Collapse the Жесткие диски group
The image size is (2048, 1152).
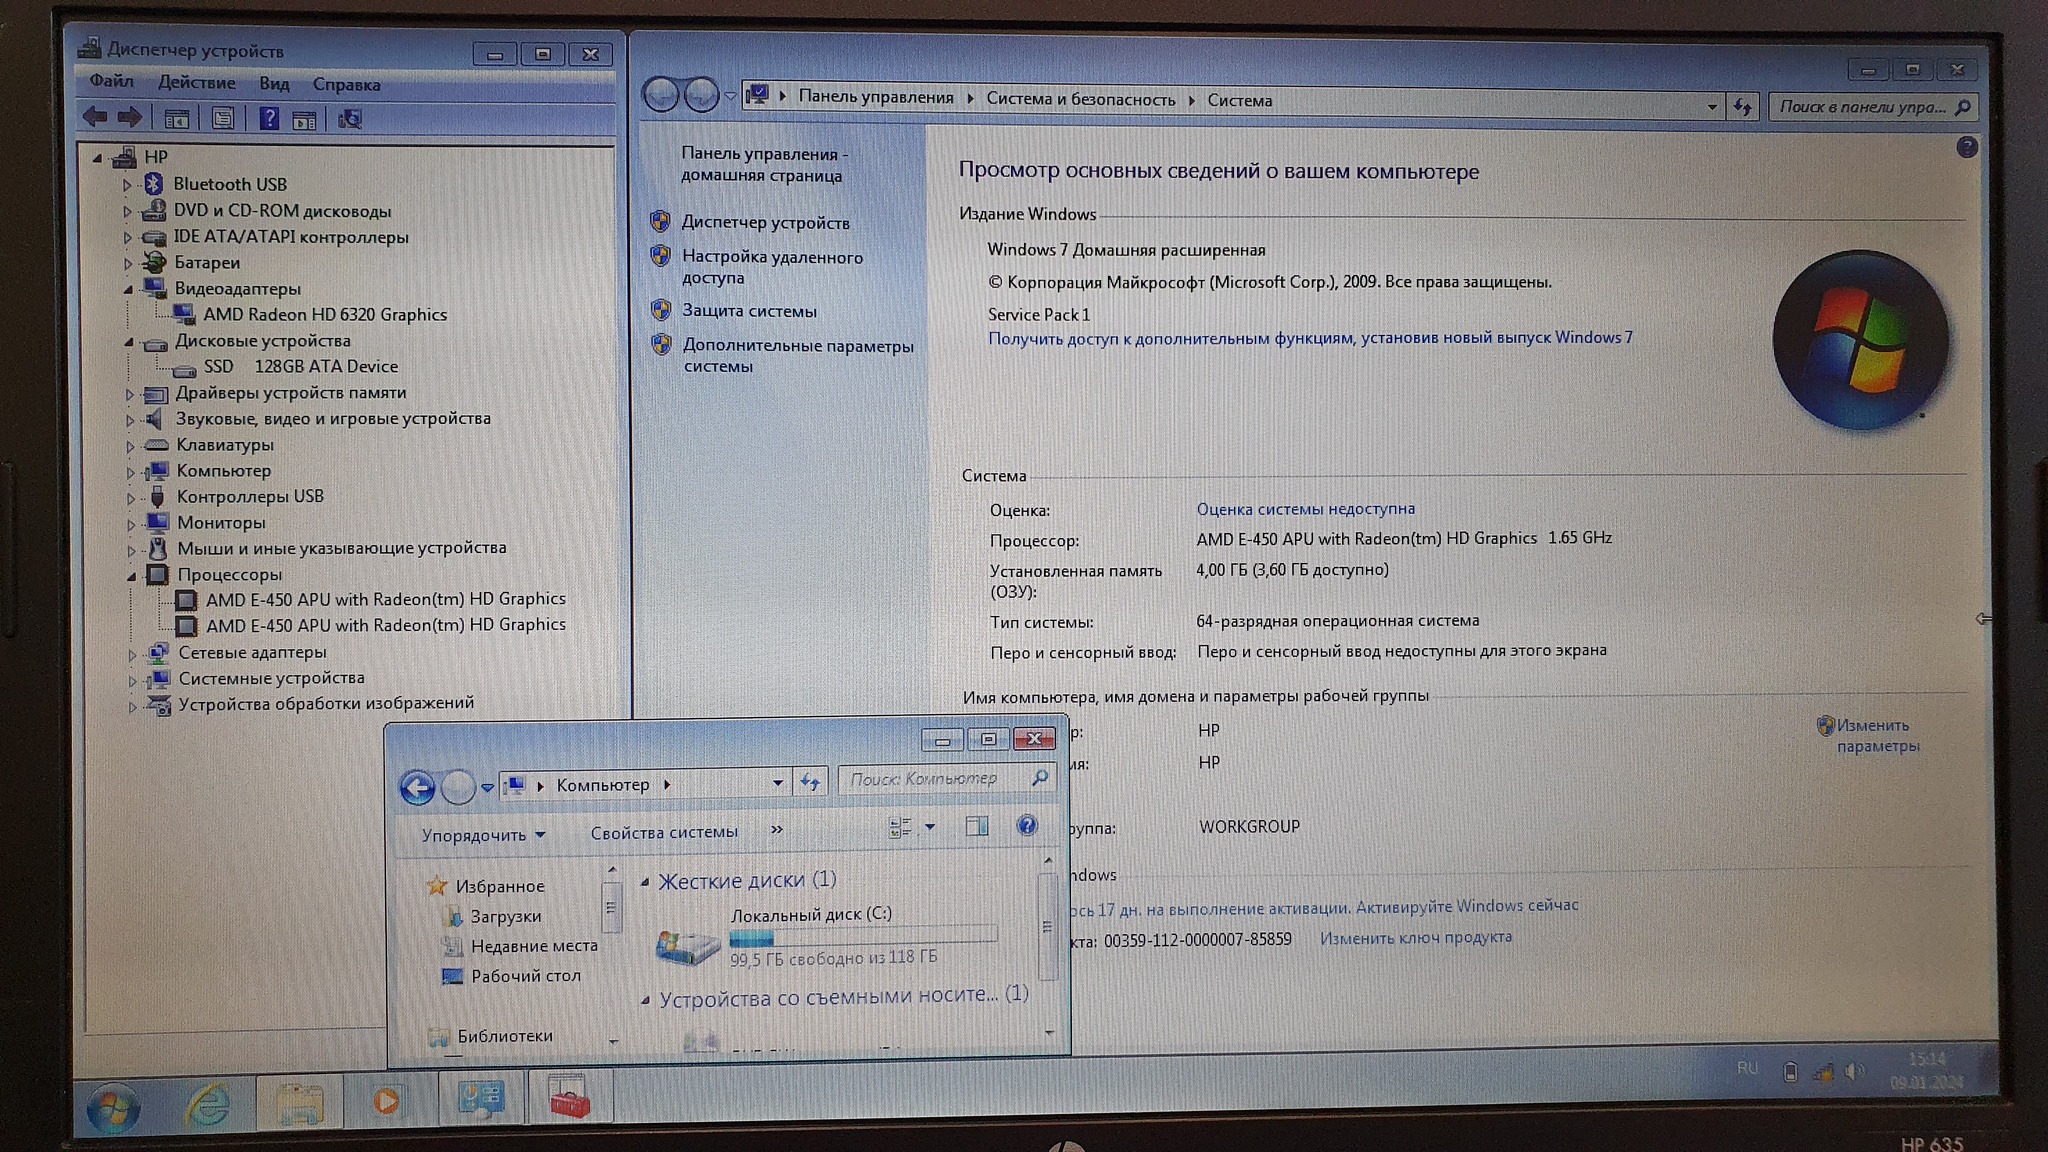point(645,882)
